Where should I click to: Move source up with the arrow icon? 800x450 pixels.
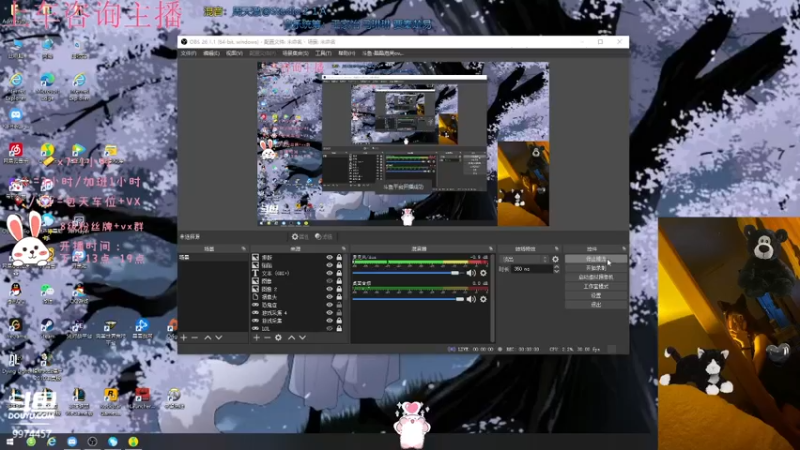291,338
